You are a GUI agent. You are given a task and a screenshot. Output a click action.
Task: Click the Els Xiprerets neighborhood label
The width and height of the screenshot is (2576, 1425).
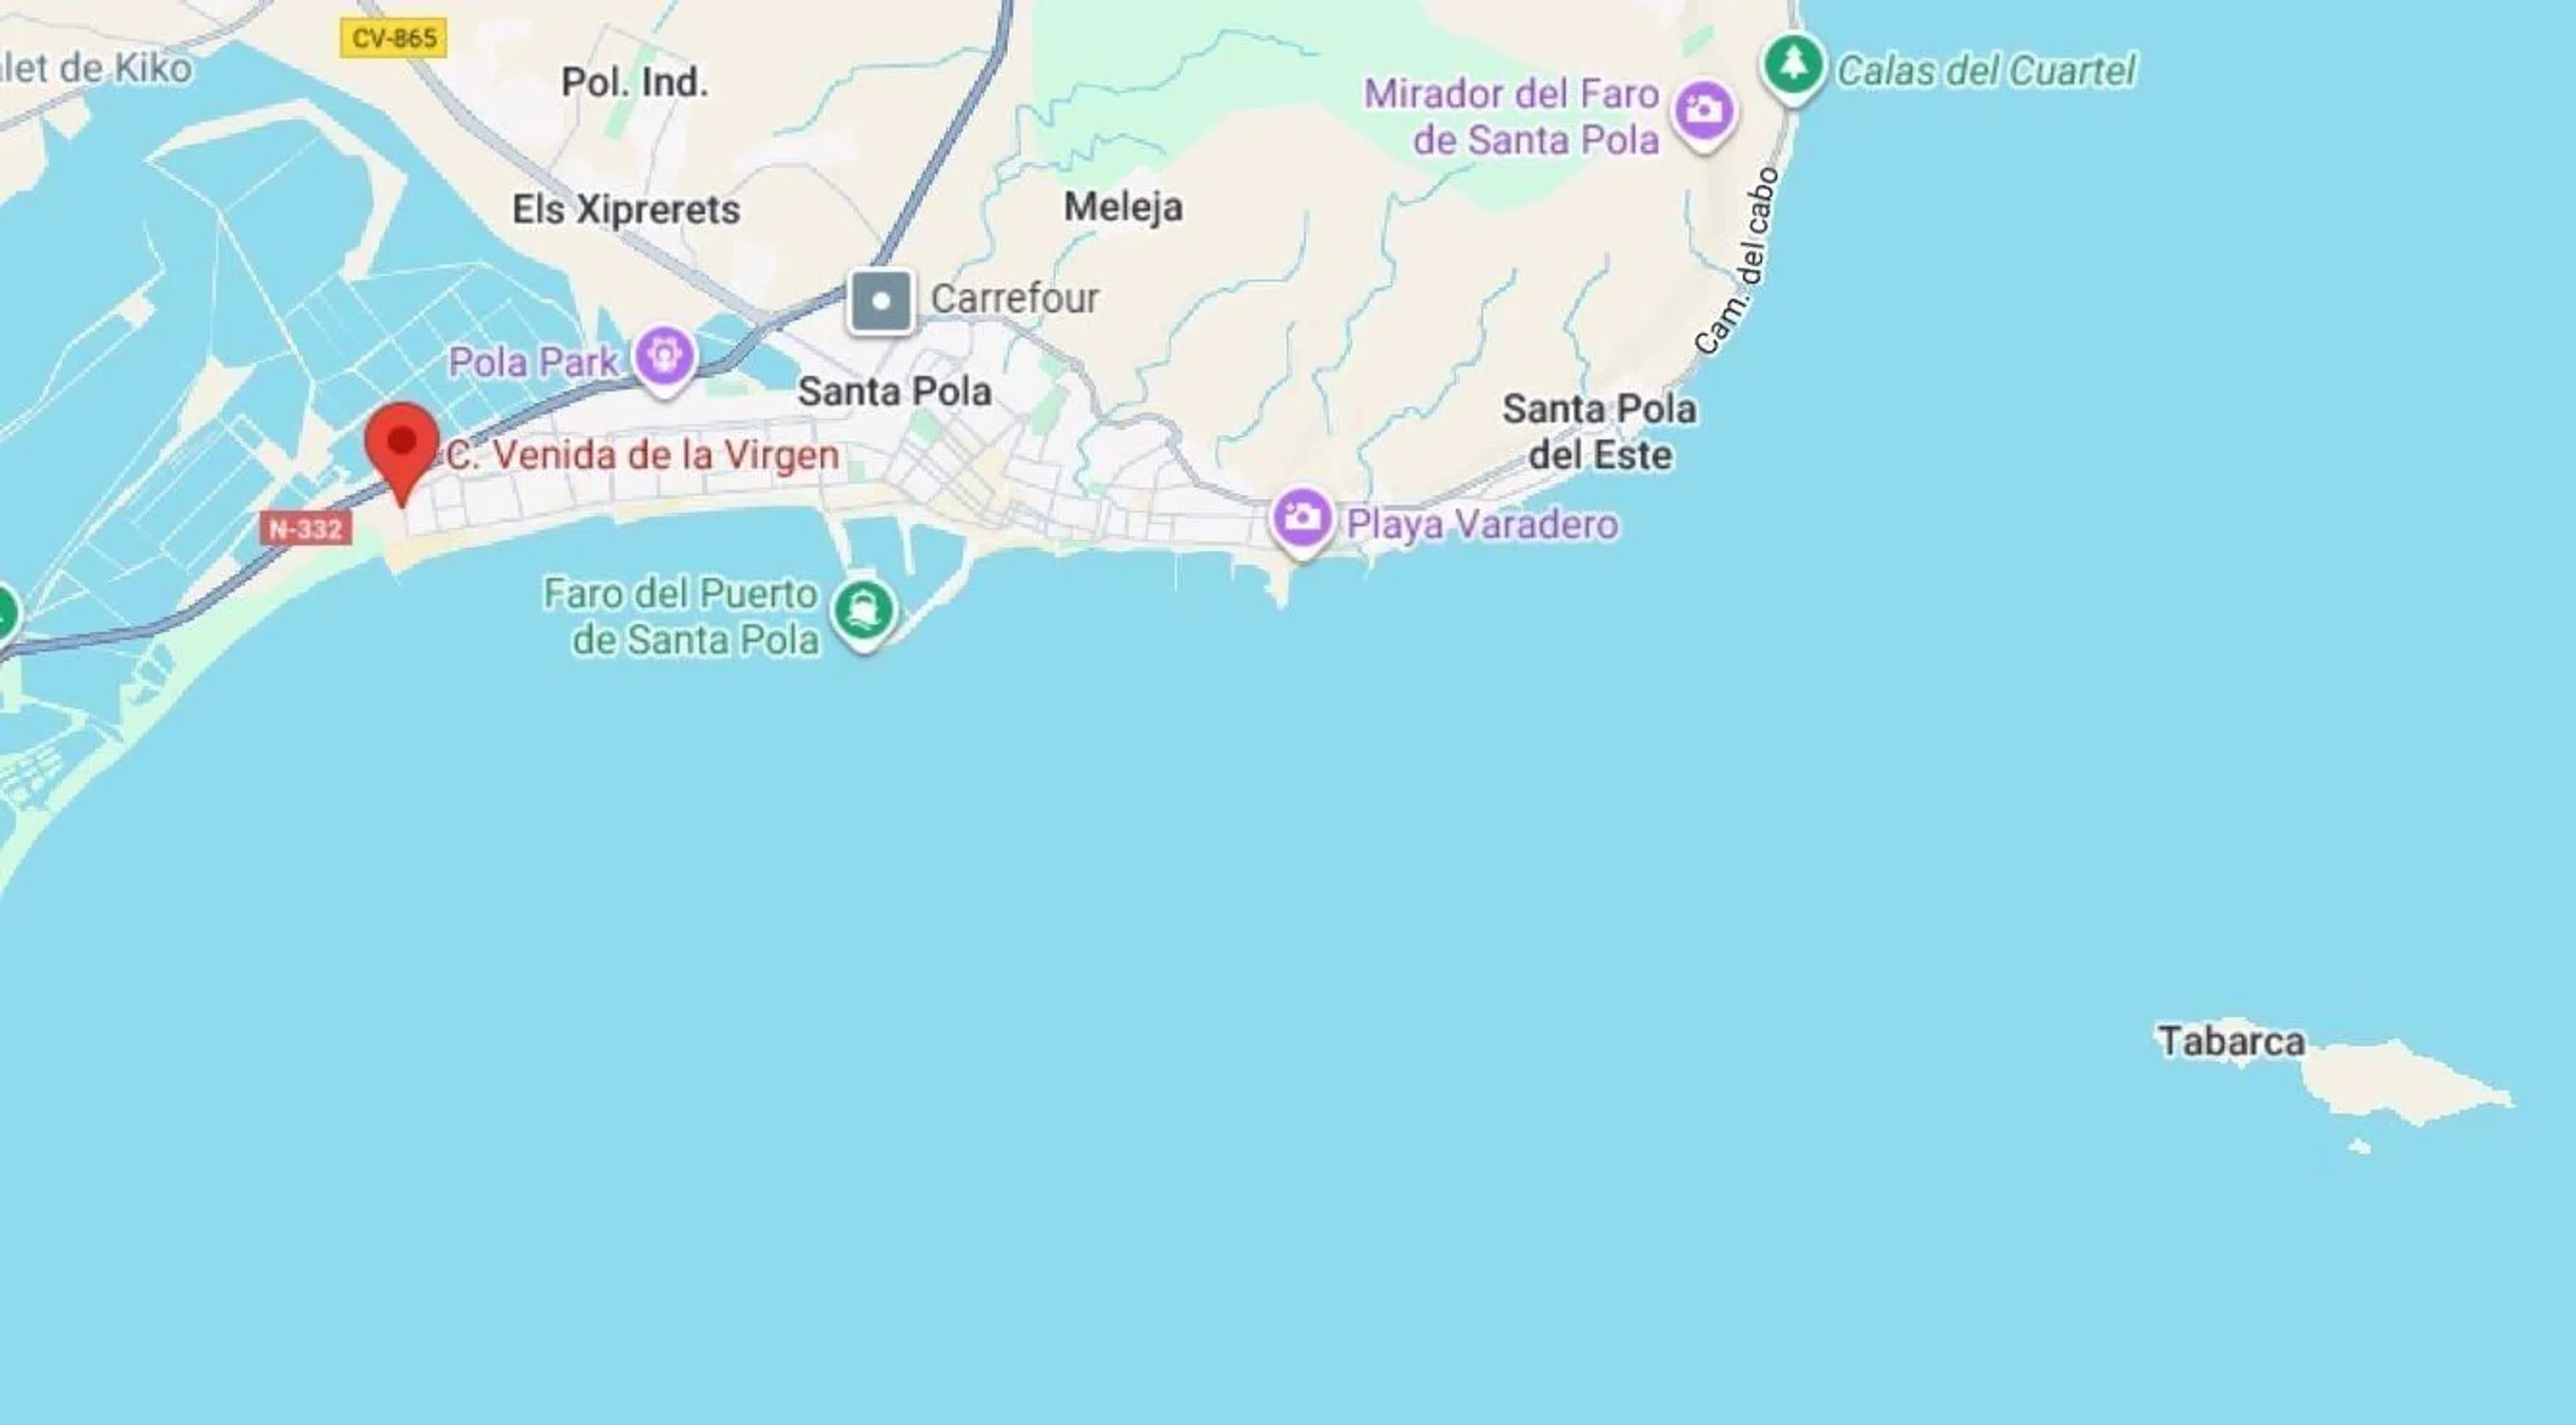pos(626,209)
